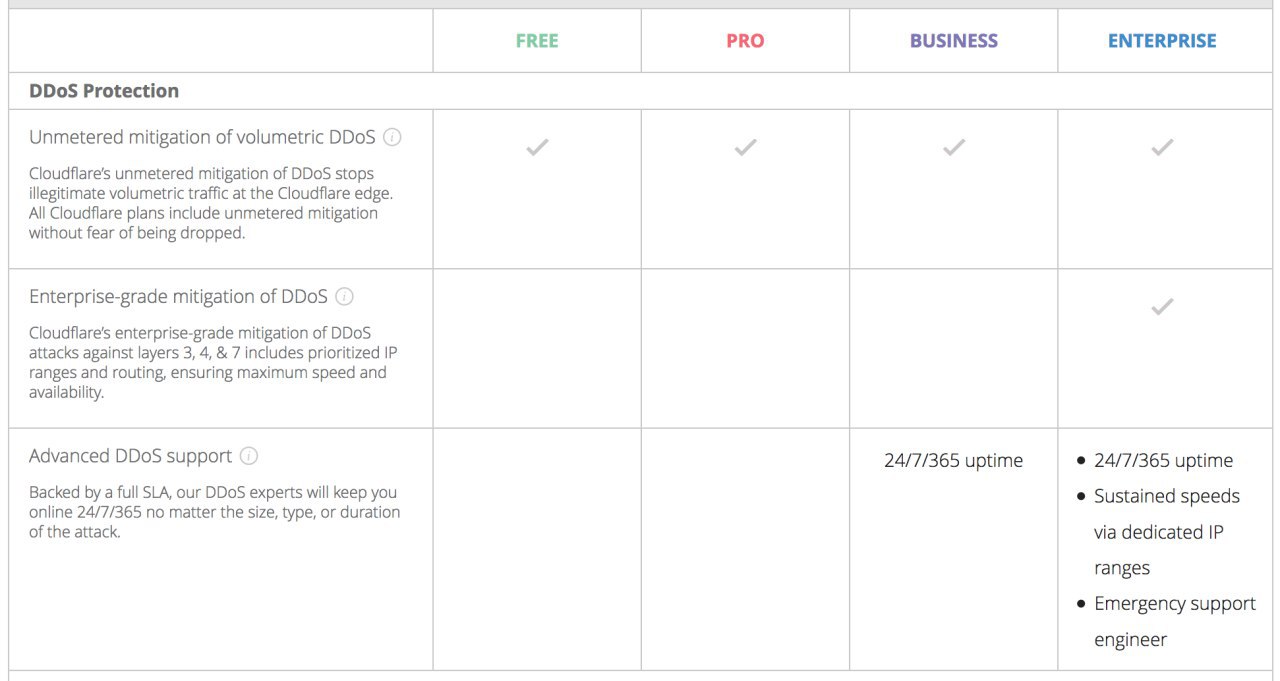Screen dimensions: 1280x681
Task: Click Enterprise checkmark for enterprise-grade mitigation row
Action: click(x=1162, y=307)
